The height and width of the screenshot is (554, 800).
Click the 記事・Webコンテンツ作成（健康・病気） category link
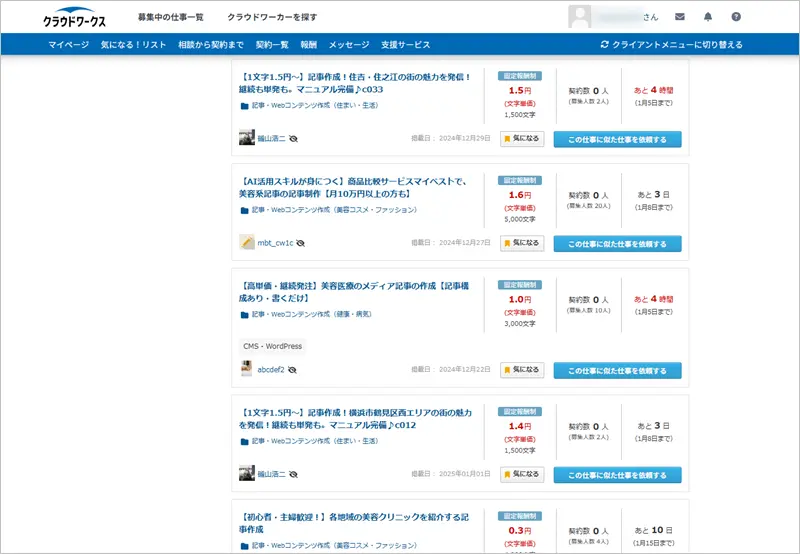click(x=310, y=314)
